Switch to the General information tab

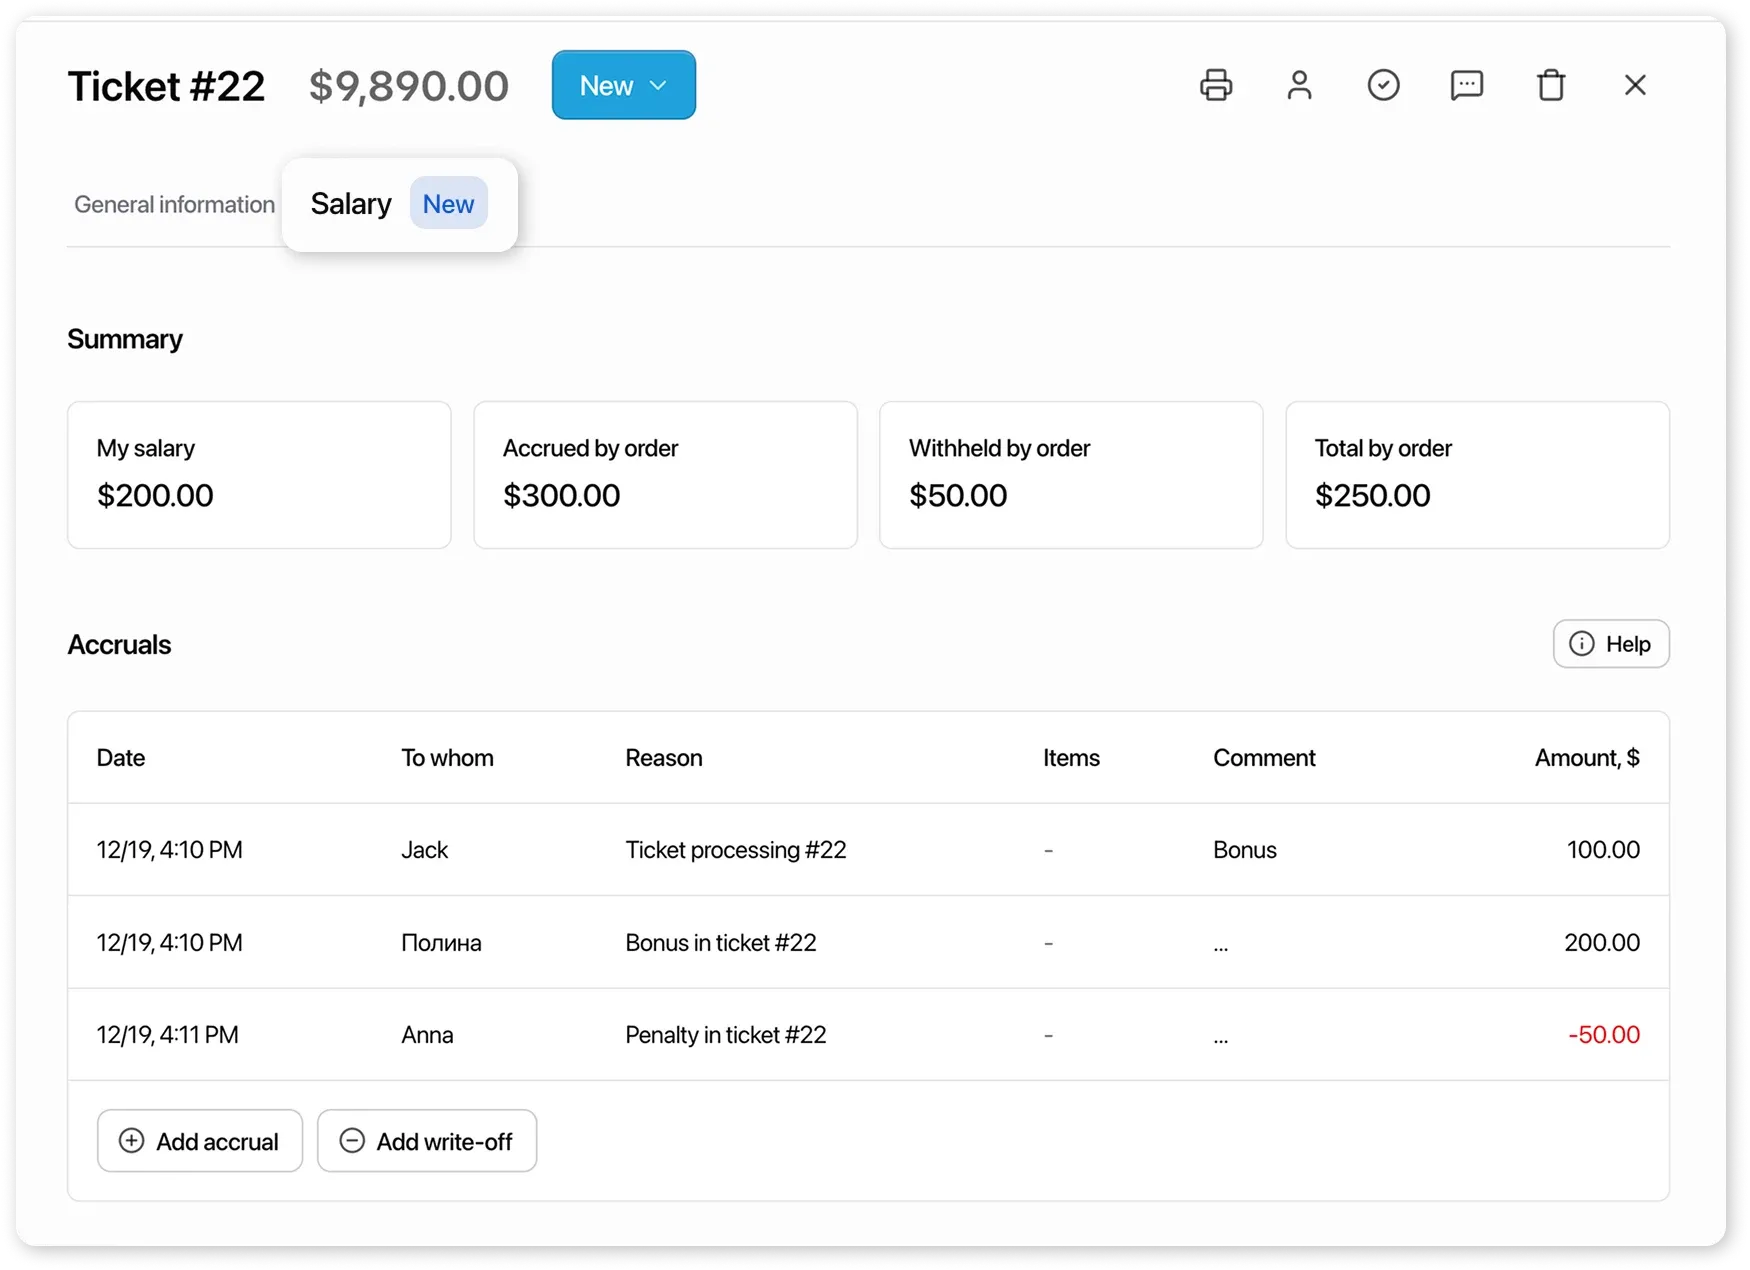(x=173, y=204)
